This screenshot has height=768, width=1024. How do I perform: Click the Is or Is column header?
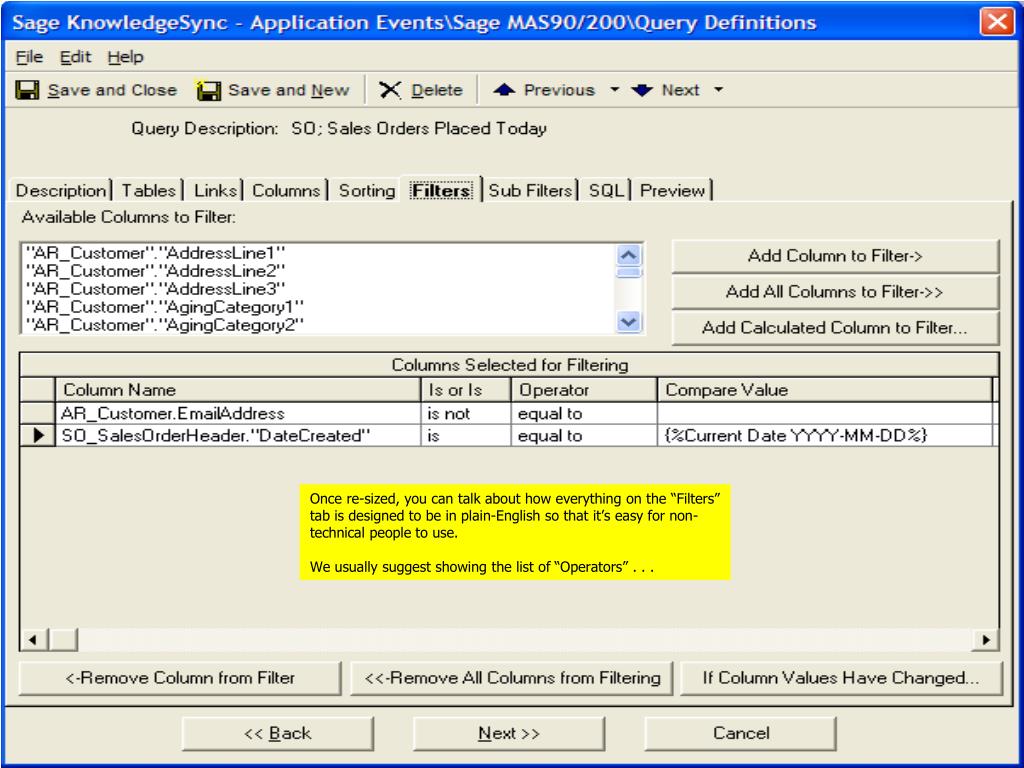click(x=466, y=390)
